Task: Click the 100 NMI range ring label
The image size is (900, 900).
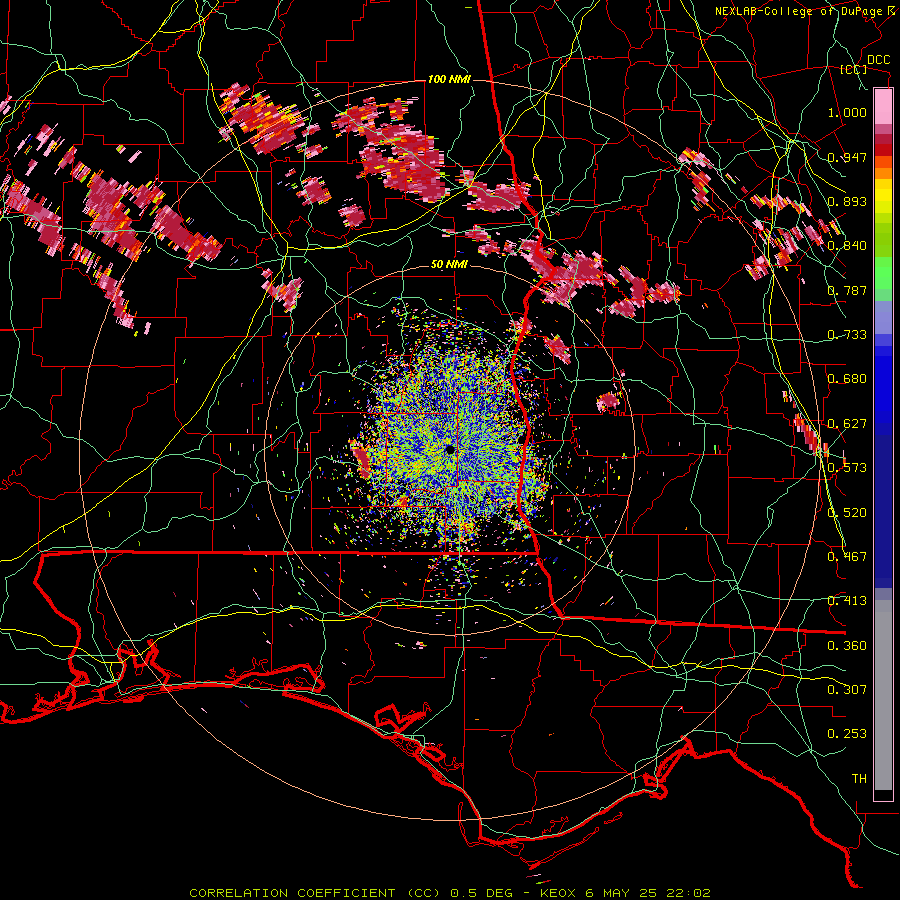Action: tap(449, 79)
